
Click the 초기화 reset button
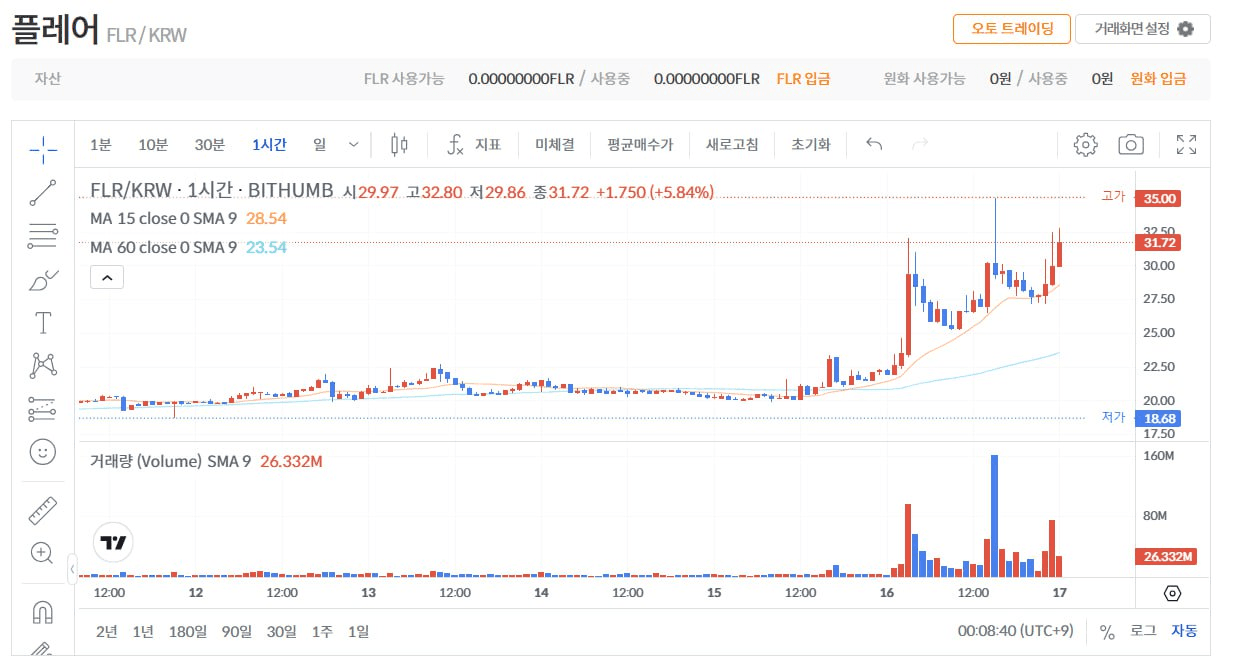pos(810,145)
